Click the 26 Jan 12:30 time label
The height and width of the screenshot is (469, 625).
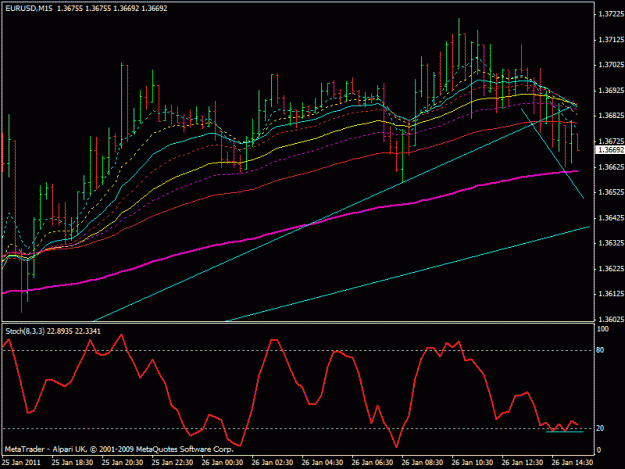point(523,463)
